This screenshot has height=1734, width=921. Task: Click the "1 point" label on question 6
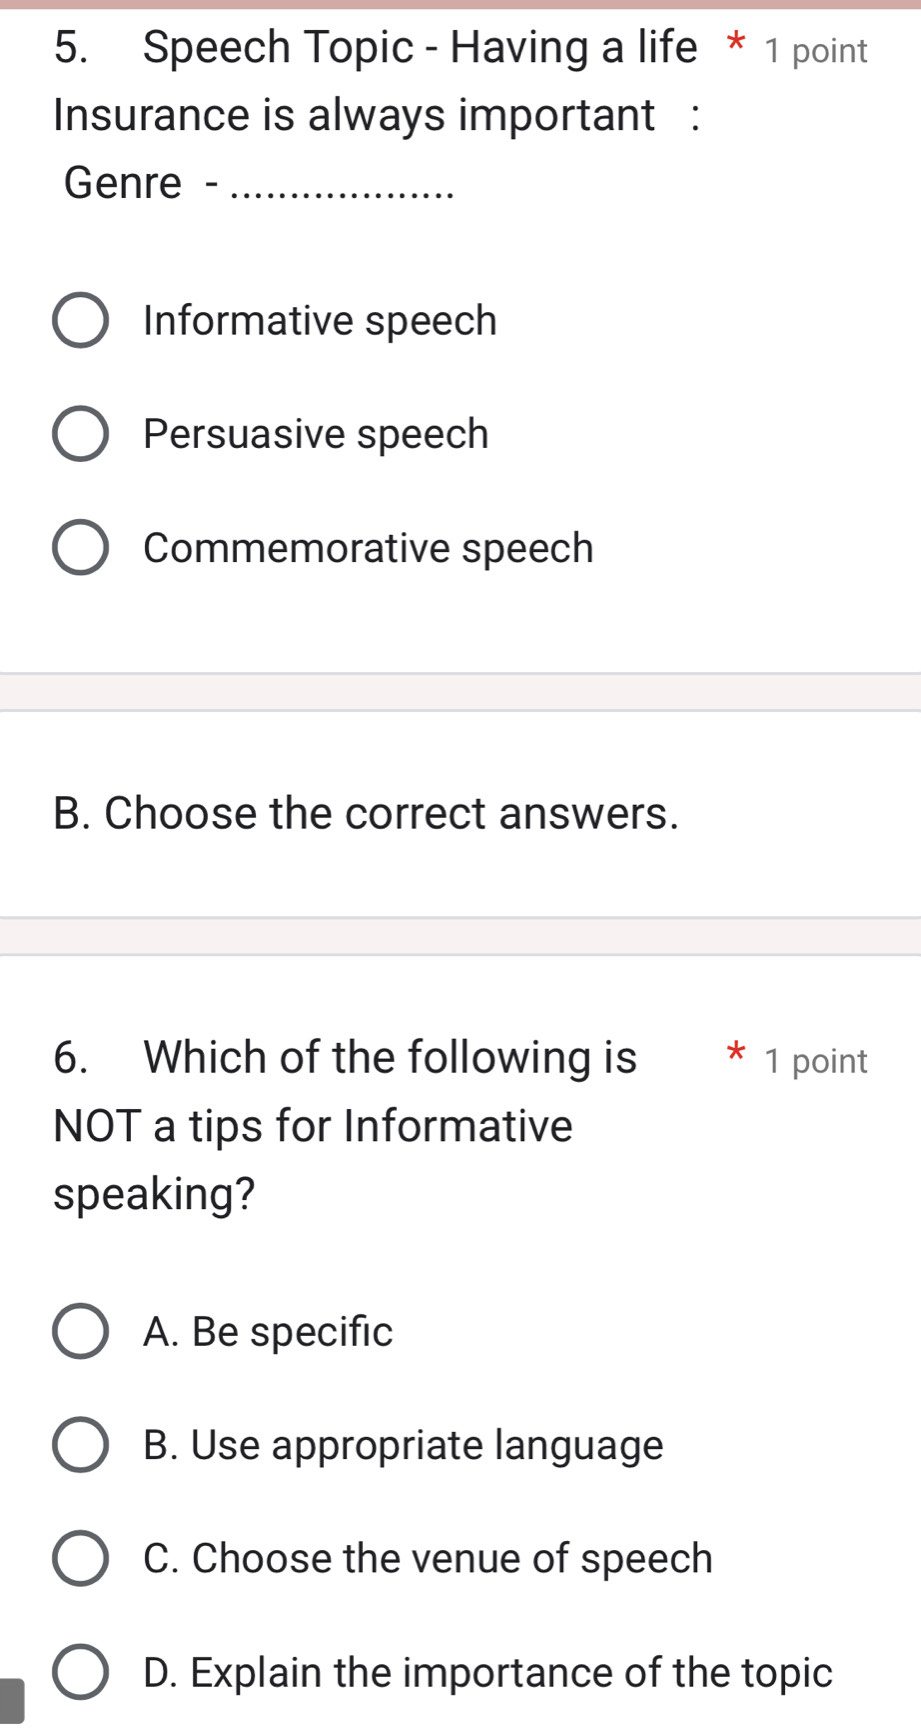click(814, 1061)
